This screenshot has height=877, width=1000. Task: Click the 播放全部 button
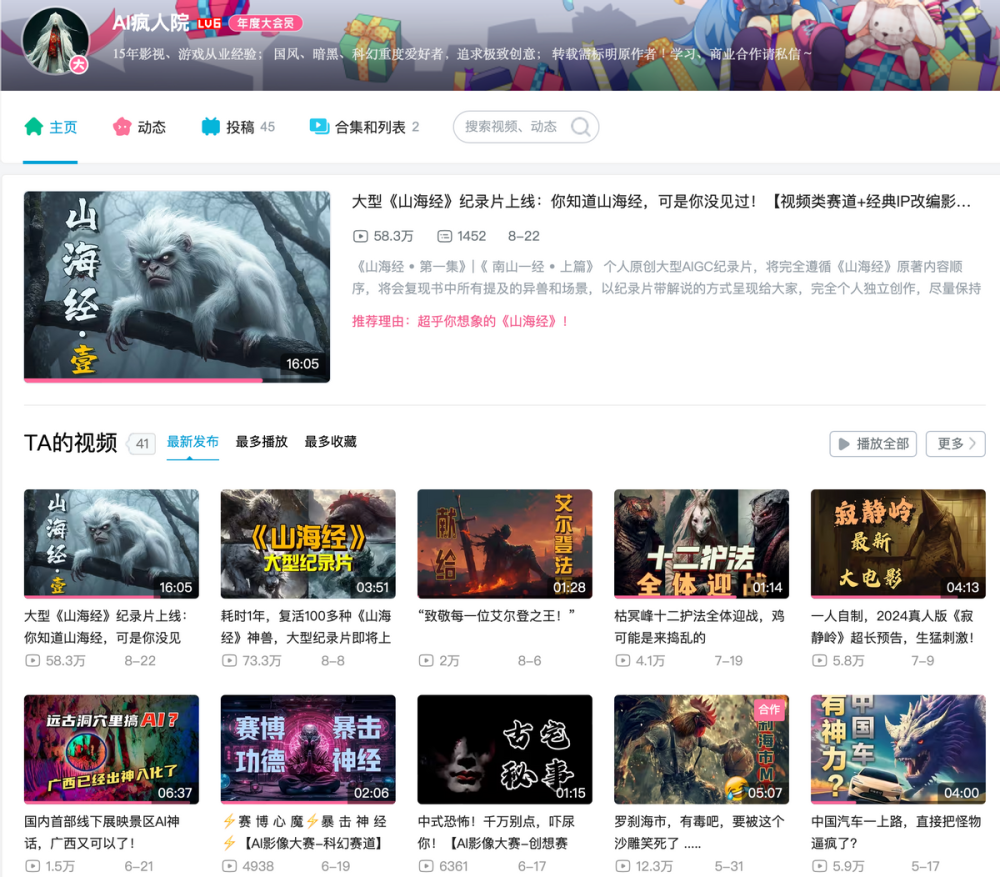pos(872,444)
